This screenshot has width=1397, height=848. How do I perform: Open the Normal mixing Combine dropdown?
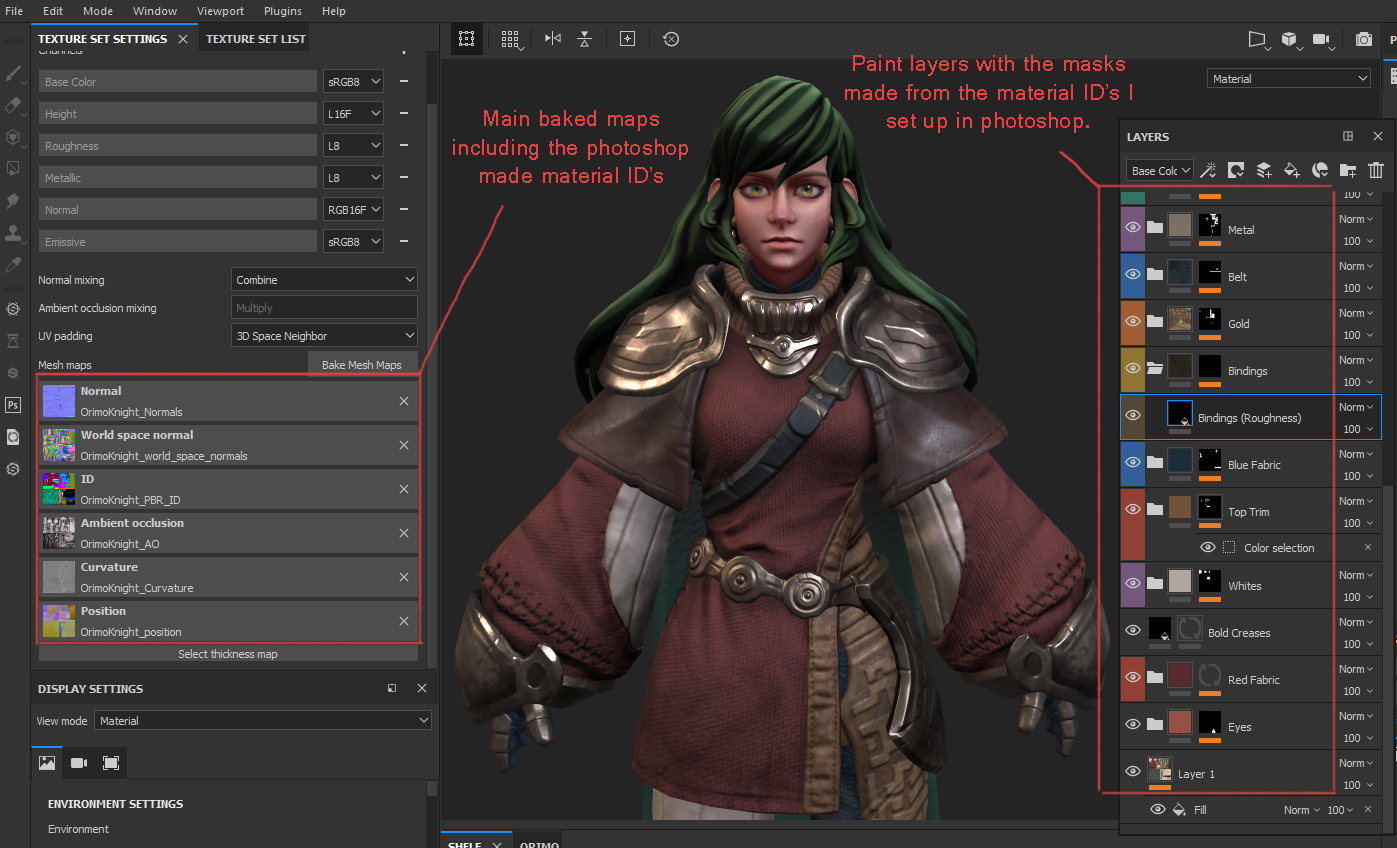point(324,280)
